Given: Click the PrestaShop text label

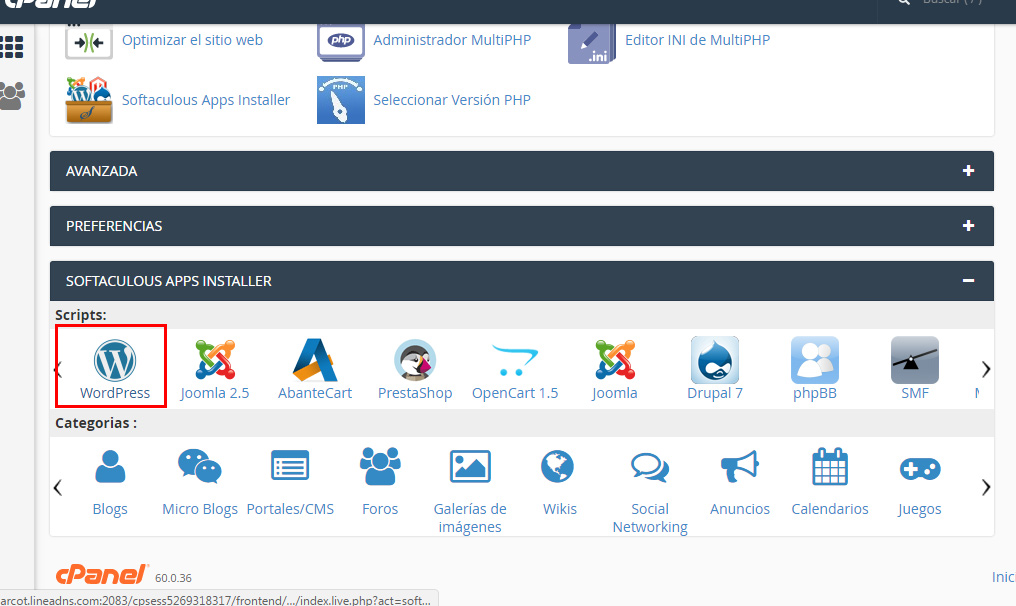Looking at the screenshot, I should tap(415, 393).
